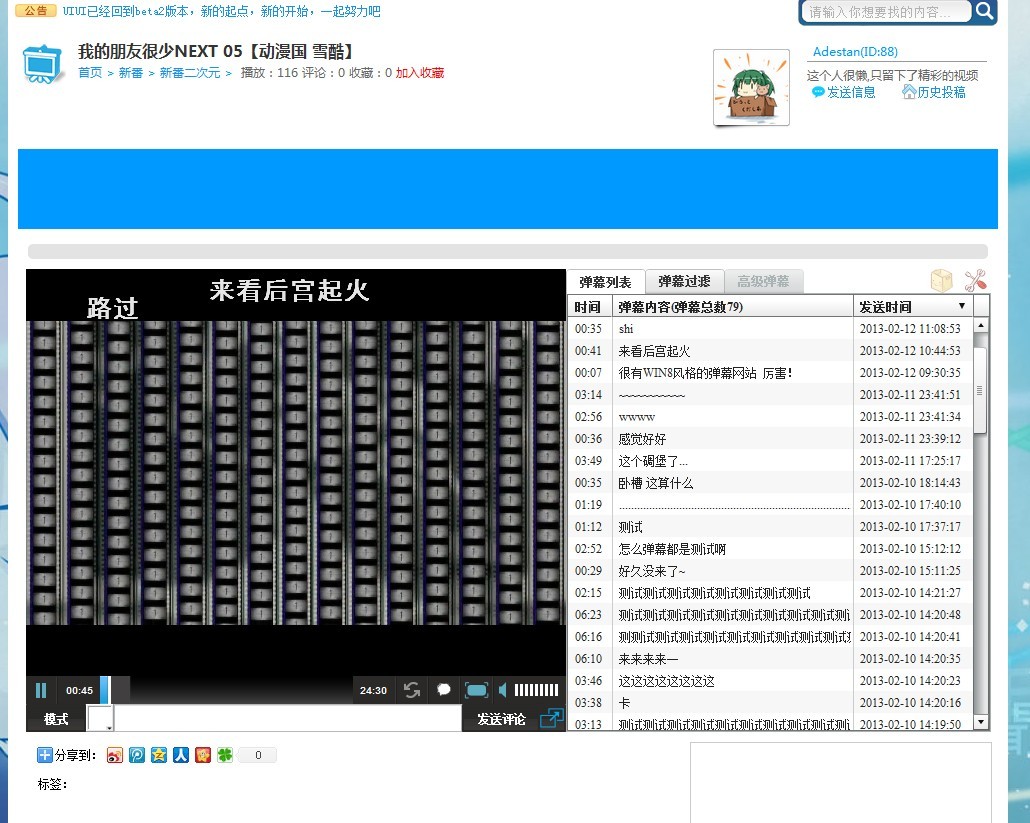Open the pop-out player window icon

551,719
